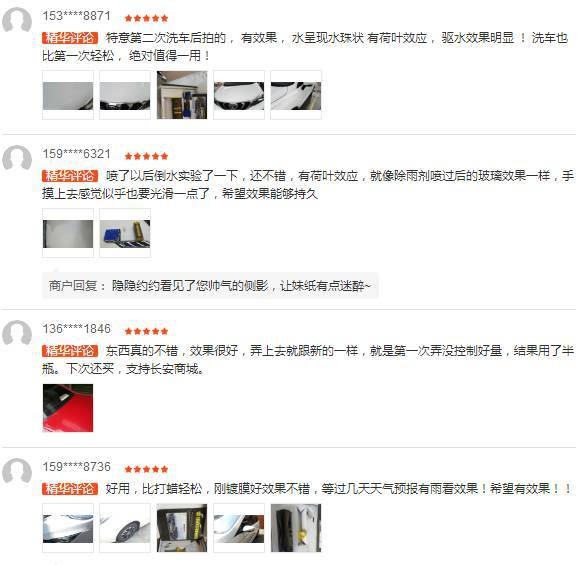Open blue cloth product photo in second review

[125, 233]
